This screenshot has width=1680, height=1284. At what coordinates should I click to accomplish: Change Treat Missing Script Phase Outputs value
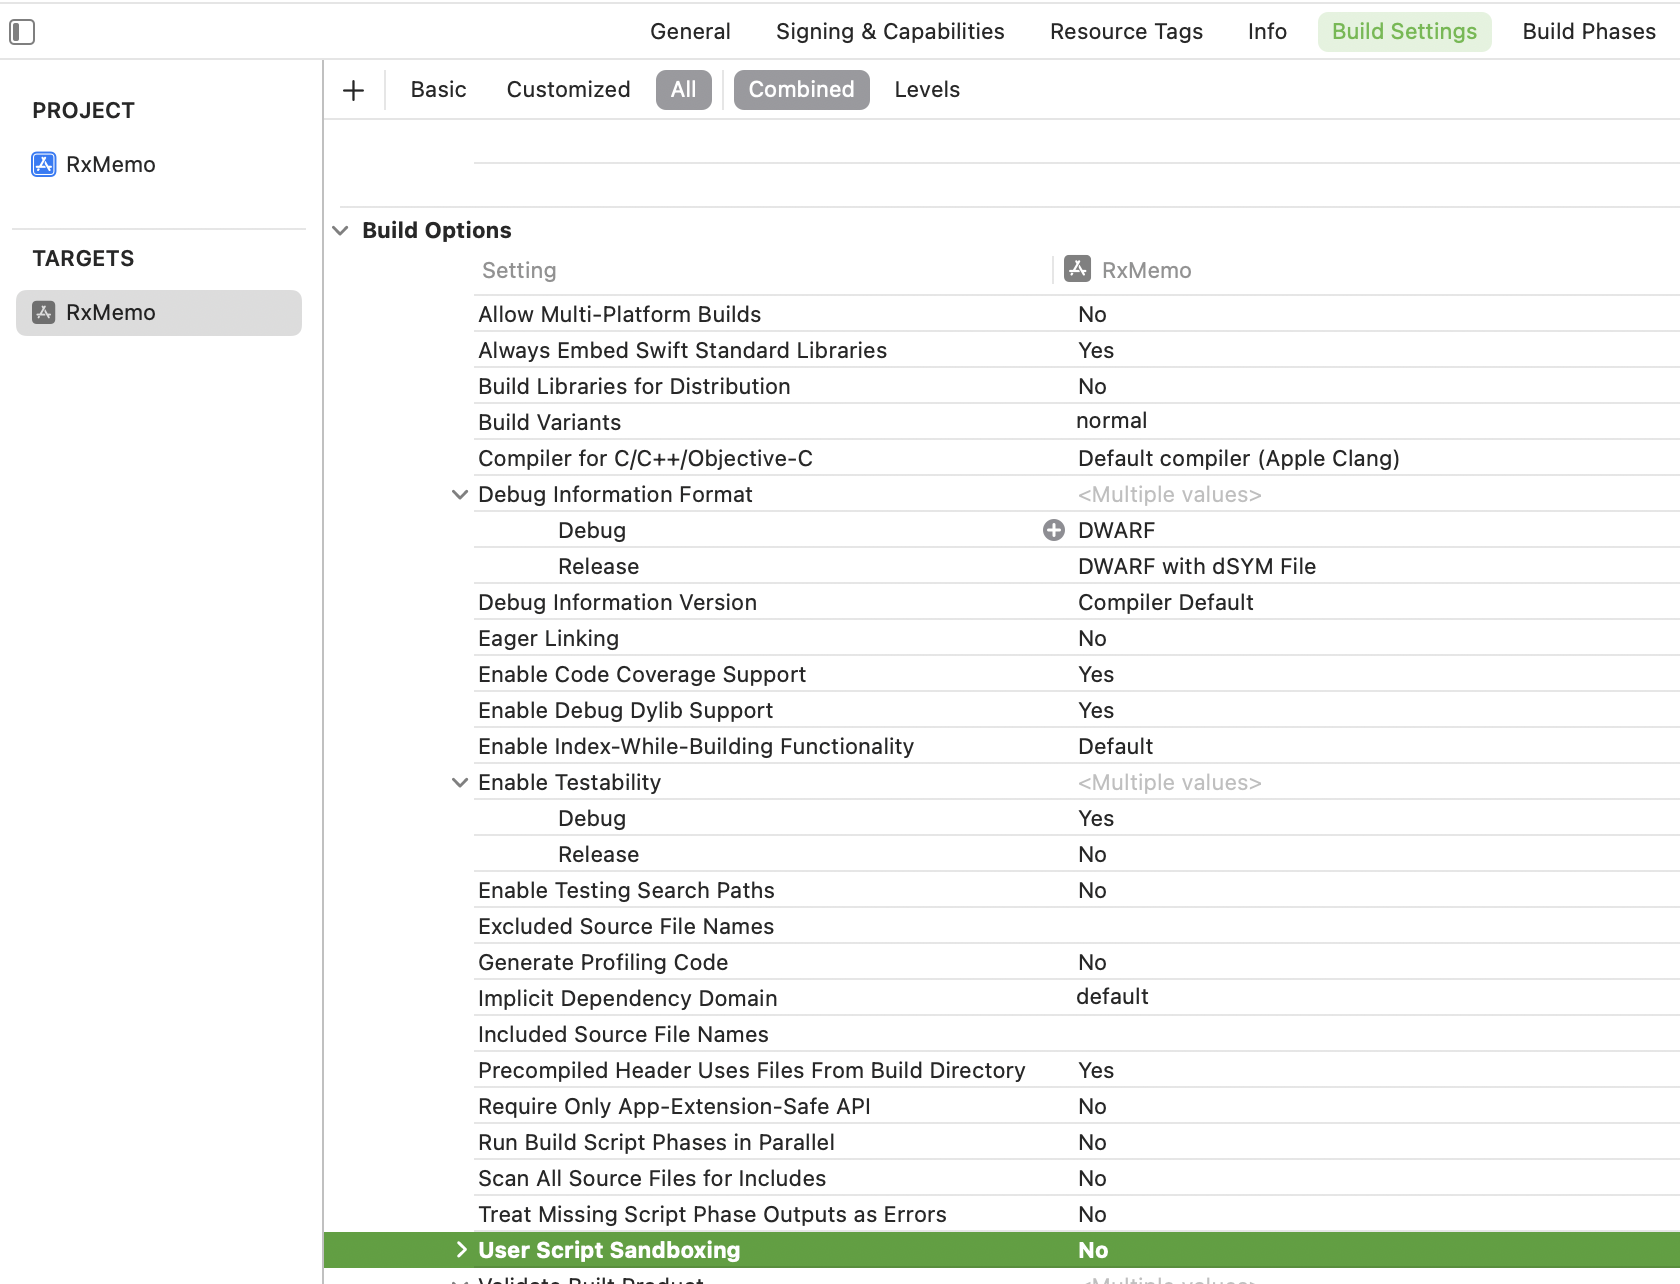pos(1092,1214)
